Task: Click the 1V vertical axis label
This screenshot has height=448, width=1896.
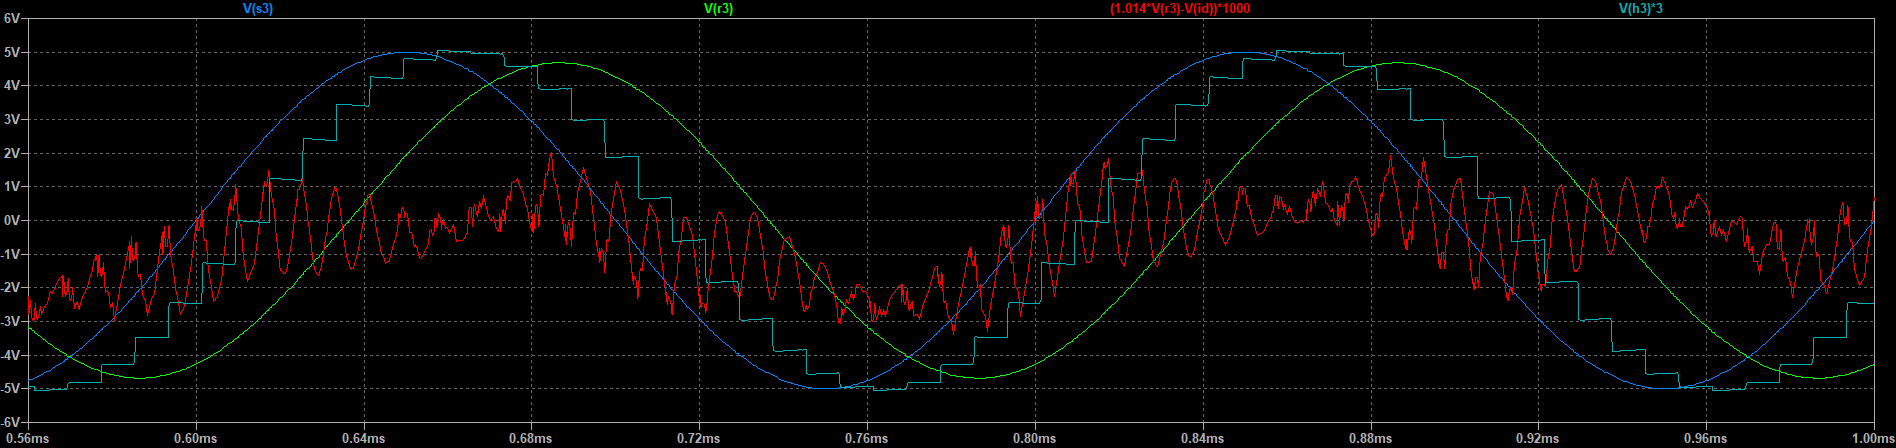Action: [x=13, y=187]
